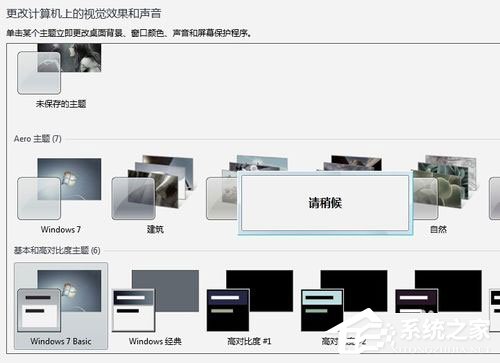Click the Windows 7 Basic label text
The image size is (500, 363).
(x=61, y=341)
